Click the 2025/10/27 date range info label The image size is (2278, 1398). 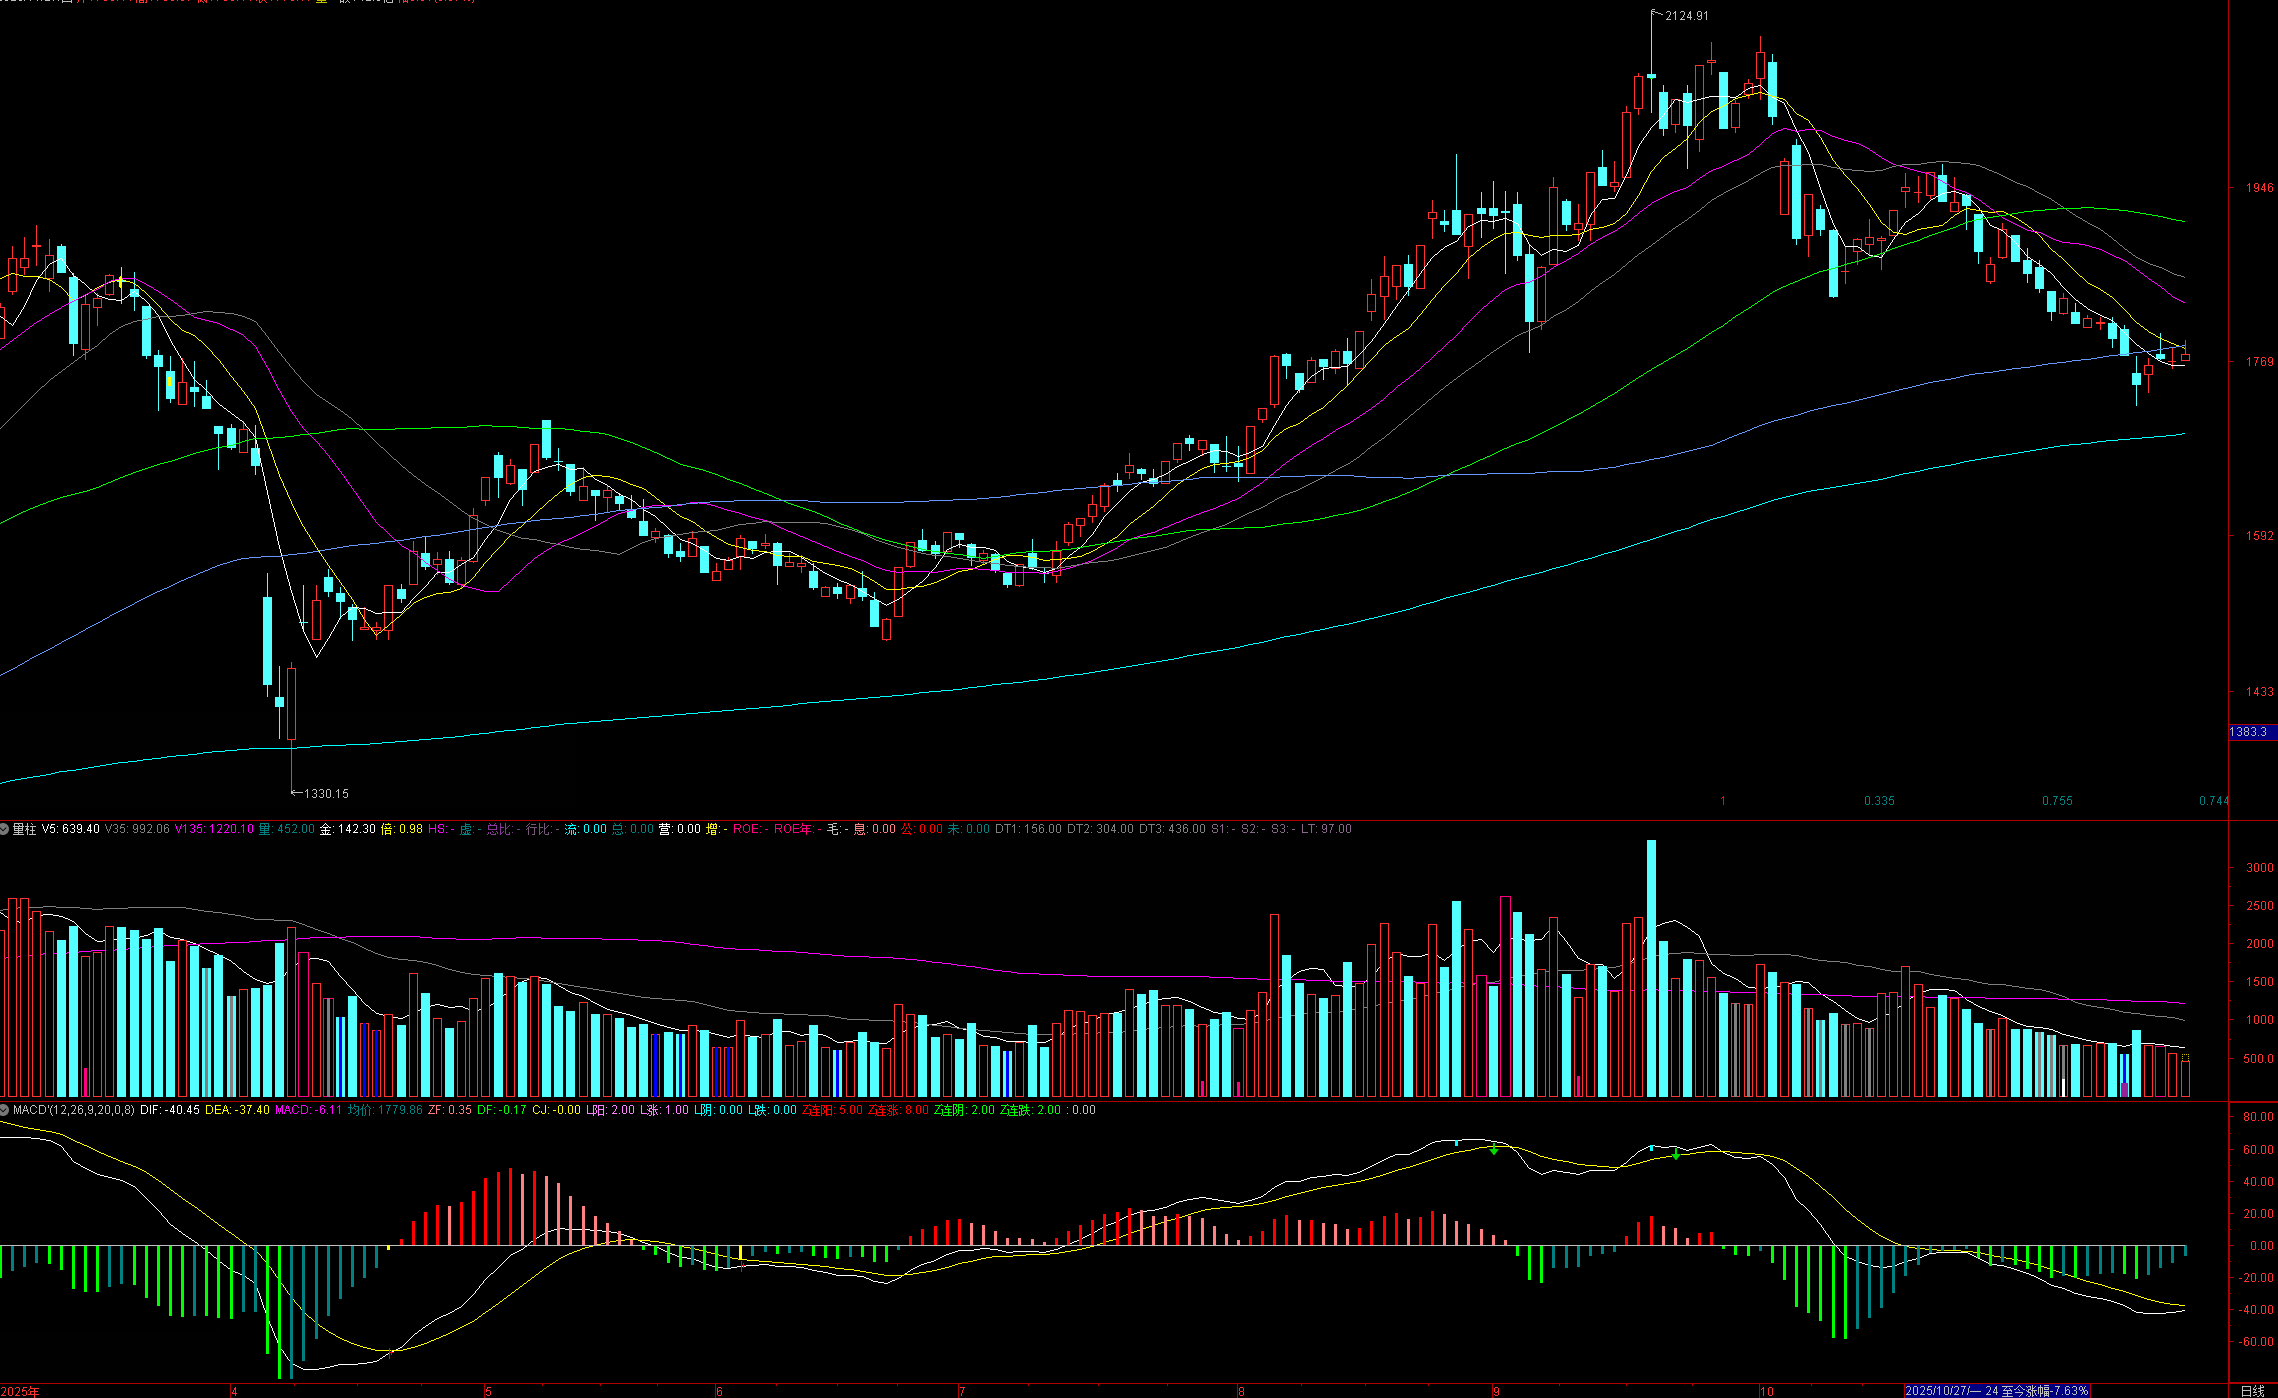[x=1996, y=1391]
